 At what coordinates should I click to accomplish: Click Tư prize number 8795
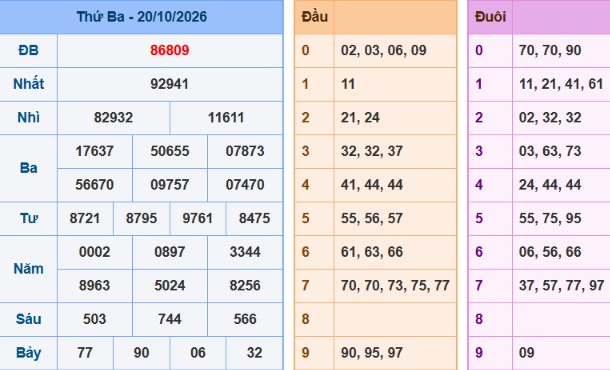click(x=141, y=218)
